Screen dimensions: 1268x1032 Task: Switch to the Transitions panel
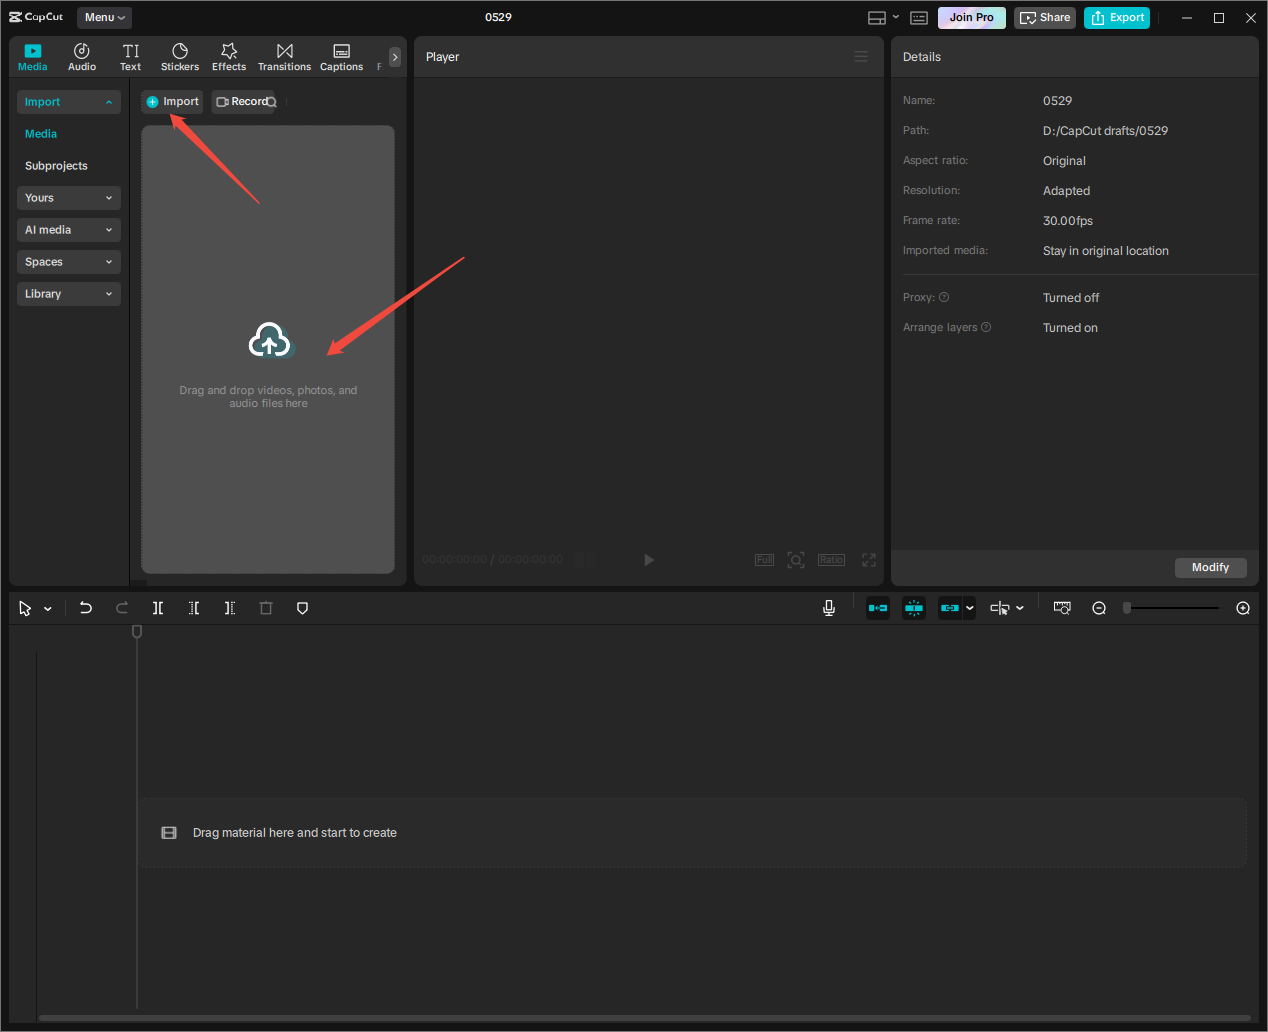click(284, 56)
